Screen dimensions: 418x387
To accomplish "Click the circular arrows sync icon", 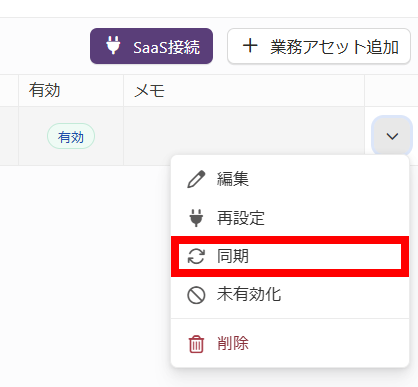I will 196,256.
